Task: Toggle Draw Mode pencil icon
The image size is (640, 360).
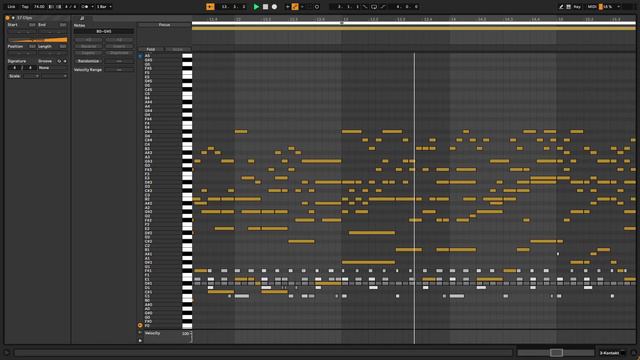Action: [561, 7]
